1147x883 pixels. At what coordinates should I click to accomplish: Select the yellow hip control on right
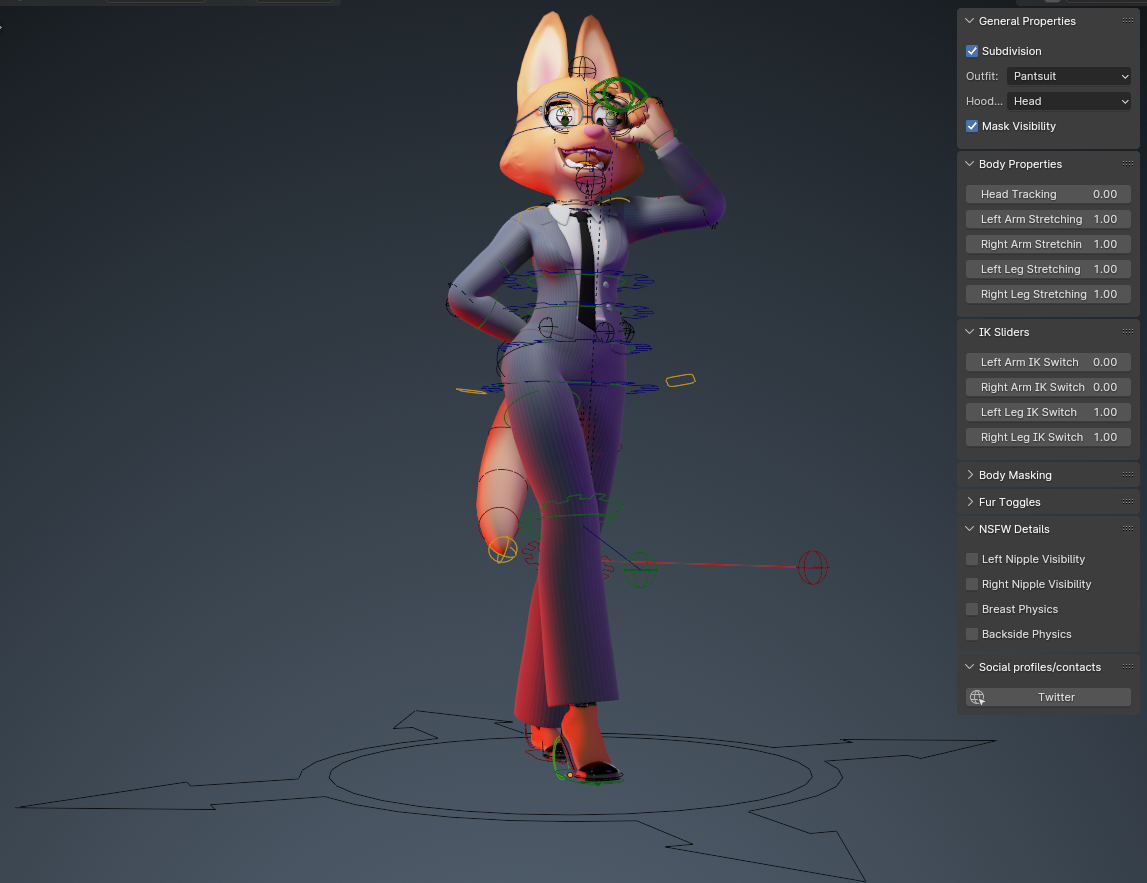tap(680, 380)
